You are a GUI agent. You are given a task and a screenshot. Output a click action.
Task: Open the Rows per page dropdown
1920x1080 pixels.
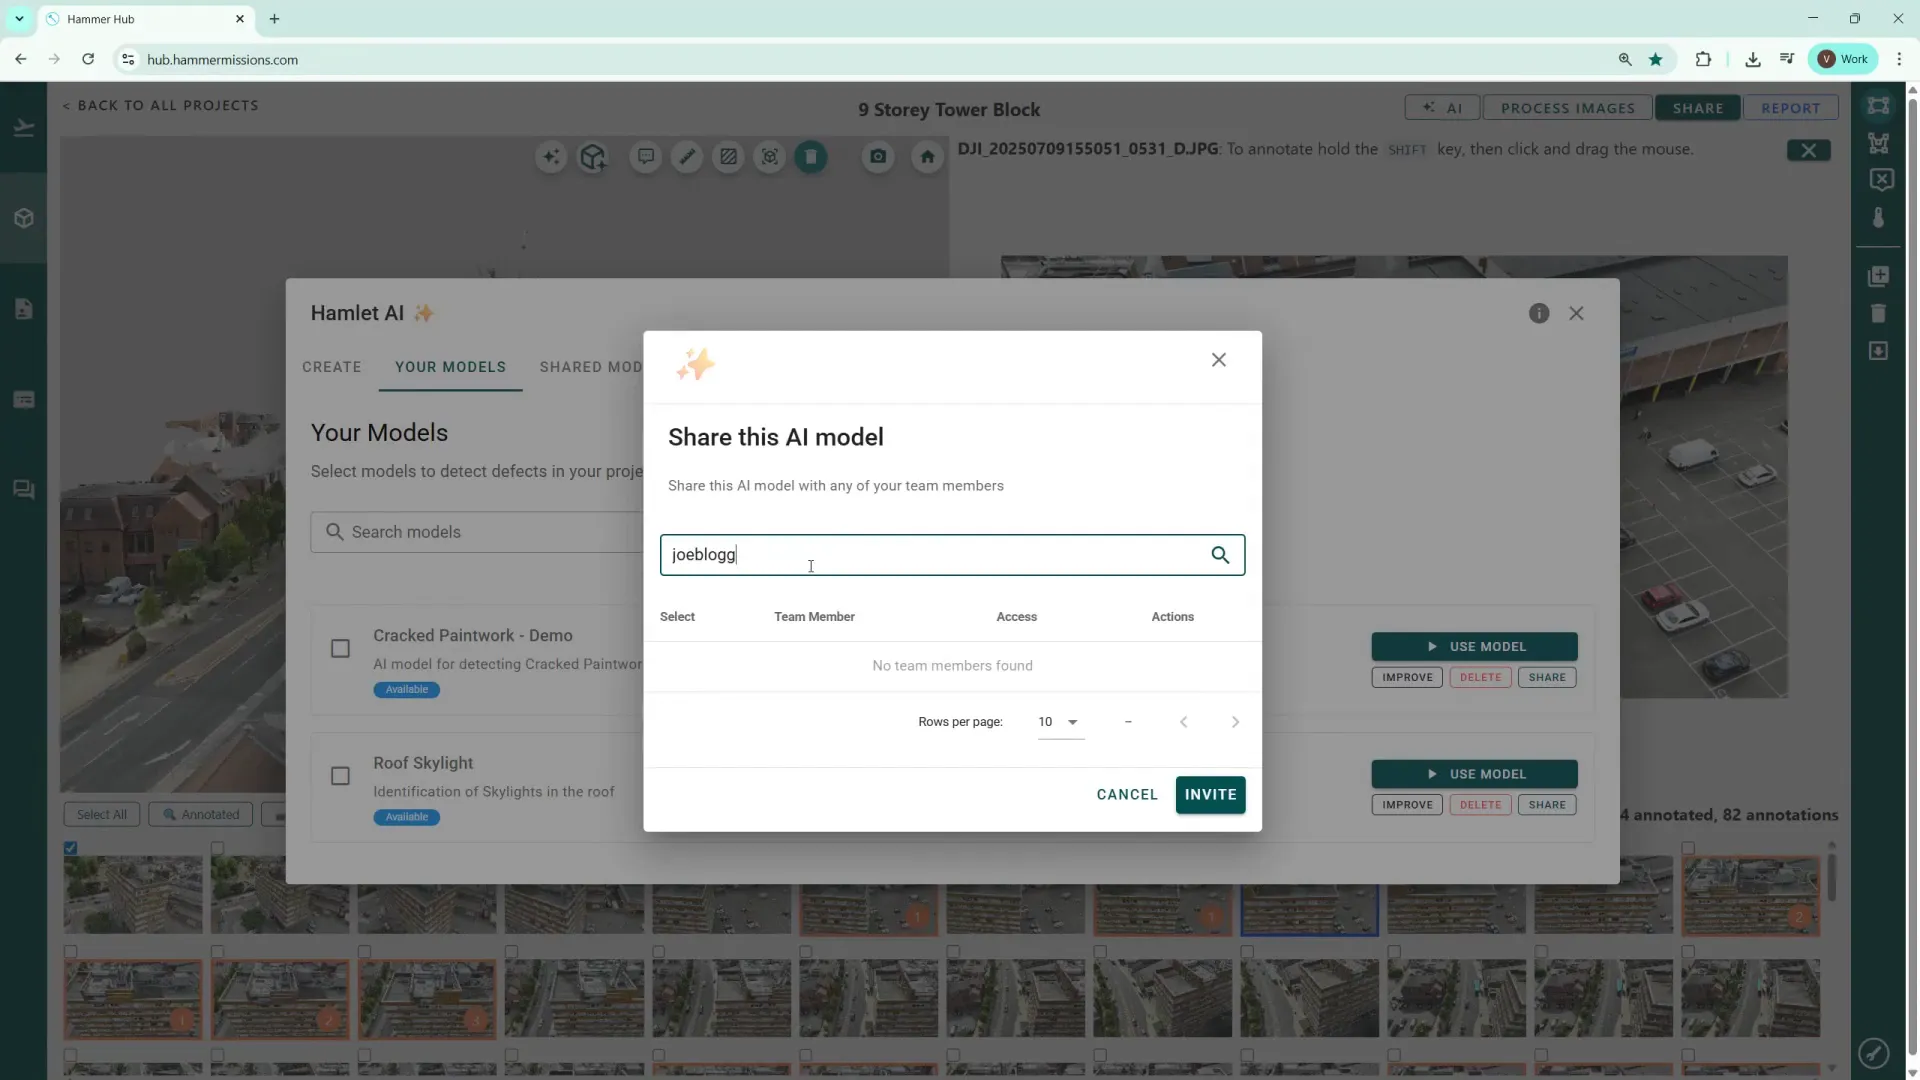coord(1060,722)
